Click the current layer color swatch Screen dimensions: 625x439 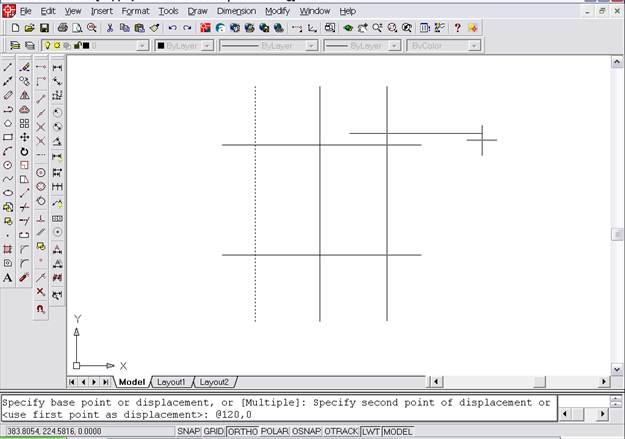pyautogui.click(x=86, y=45)
